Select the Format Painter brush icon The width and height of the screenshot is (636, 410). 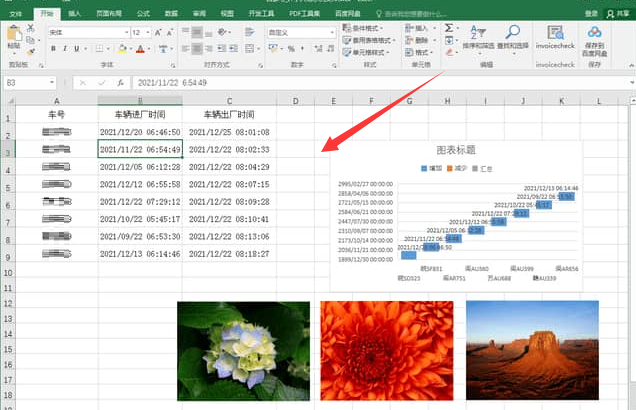(33, 48)
